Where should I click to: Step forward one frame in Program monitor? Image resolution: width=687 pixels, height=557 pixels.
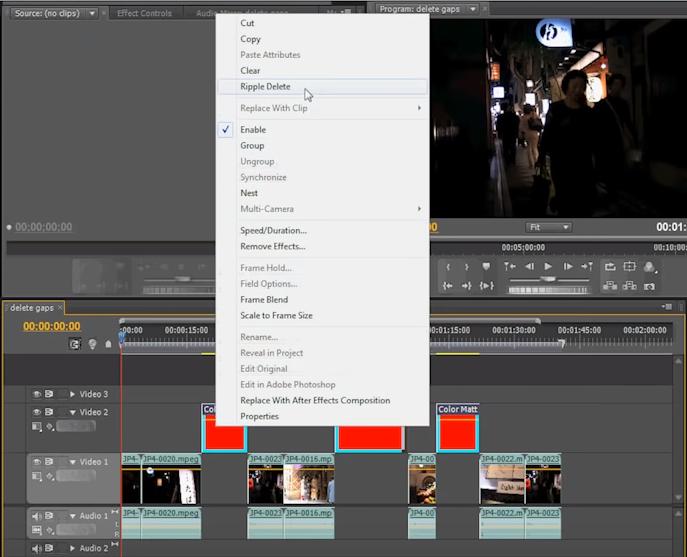(568, 267)
